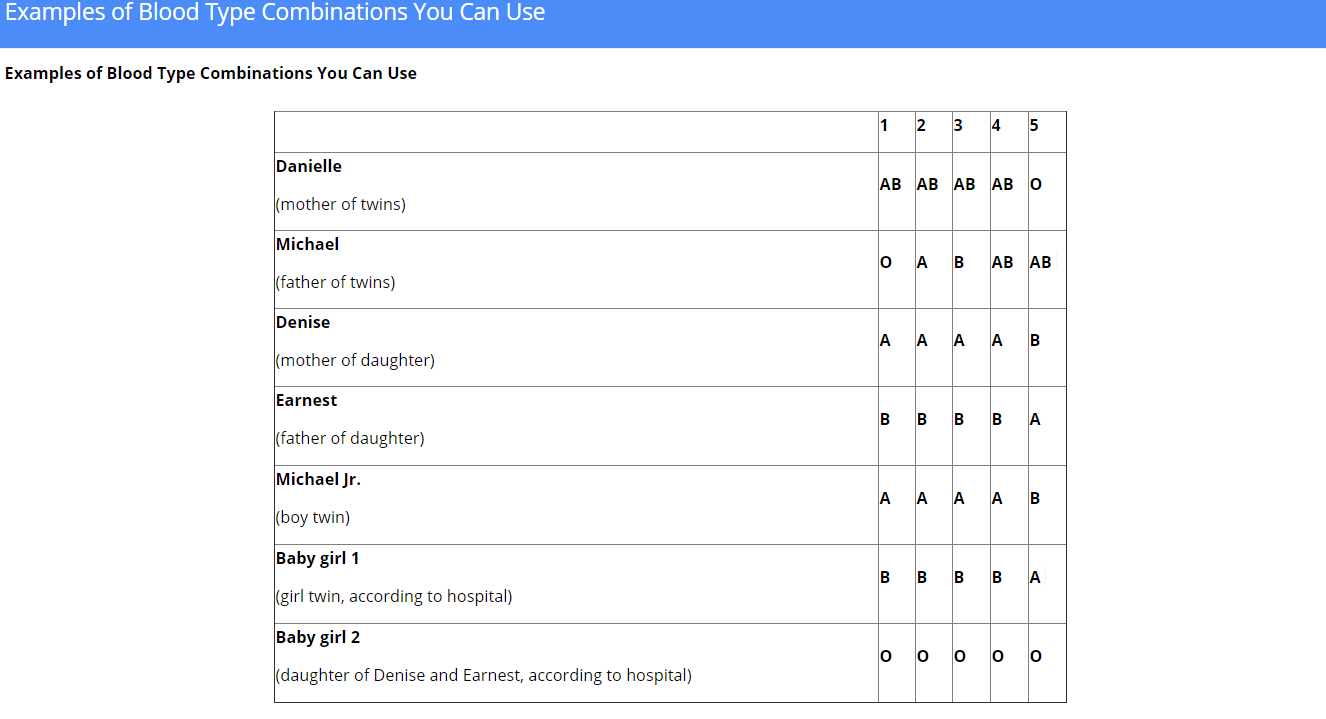
Task: Click the blue banner title text
Action: (x=275, y=13)
